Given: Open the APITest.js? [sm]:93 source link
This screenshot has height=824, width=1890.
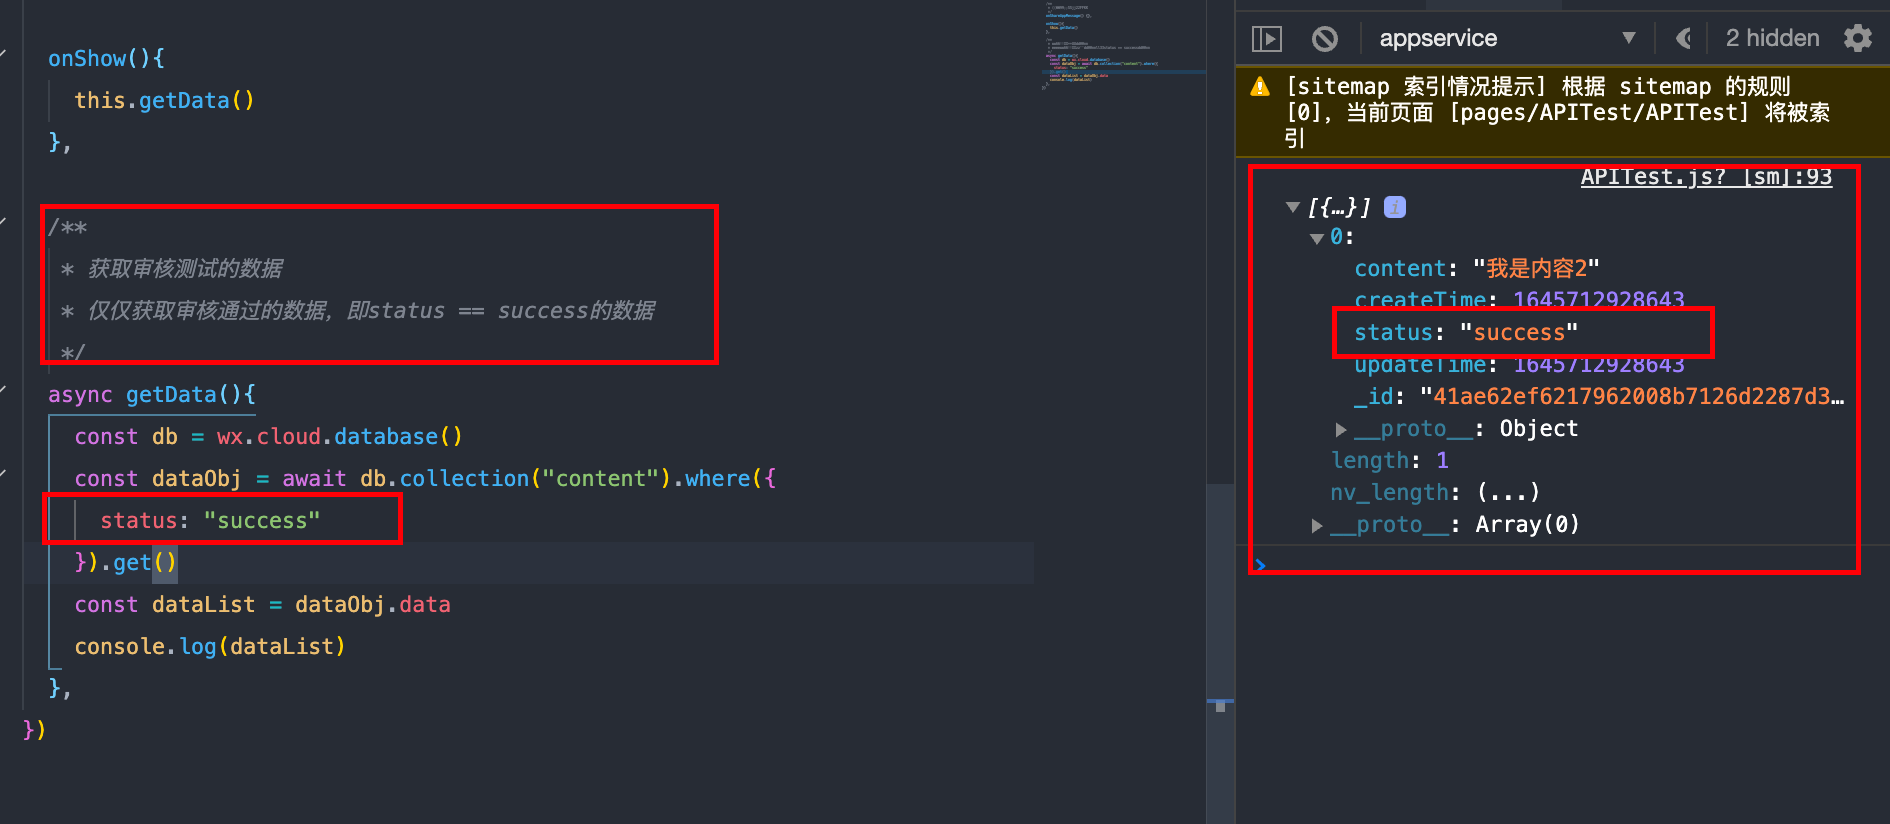Looking at the screenshot, I should [x=1706, y=177].
